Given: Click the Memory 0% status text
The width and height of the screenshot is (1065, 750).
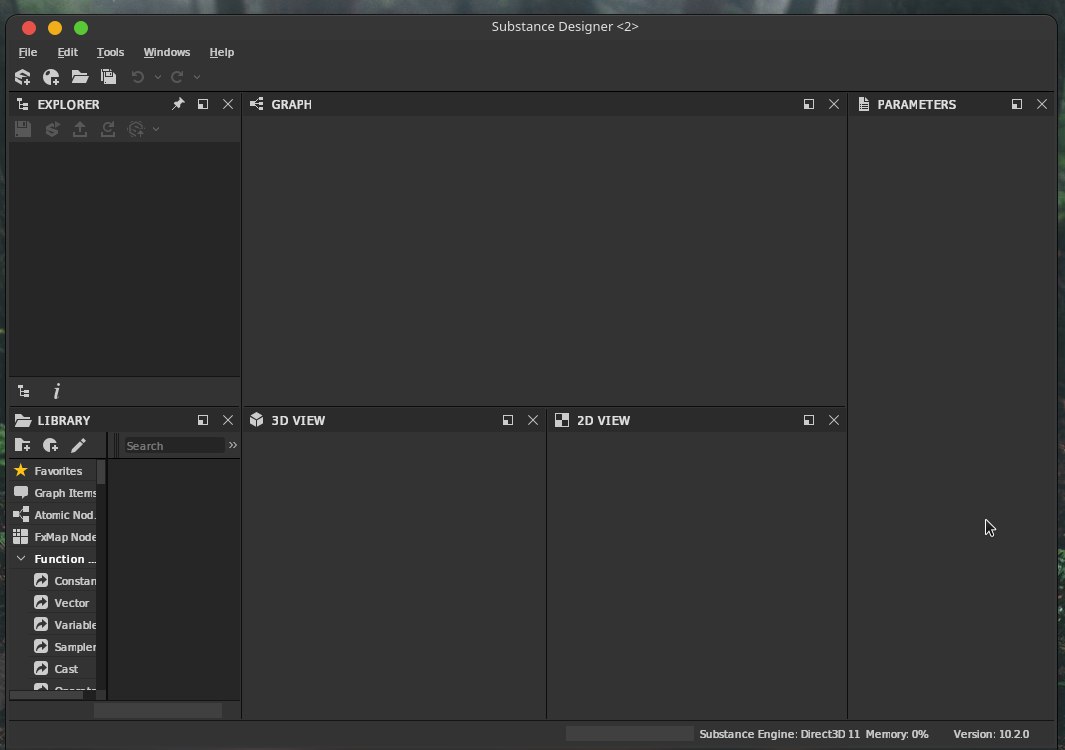Looking at the screenshot, I should [x=897, y=734].
